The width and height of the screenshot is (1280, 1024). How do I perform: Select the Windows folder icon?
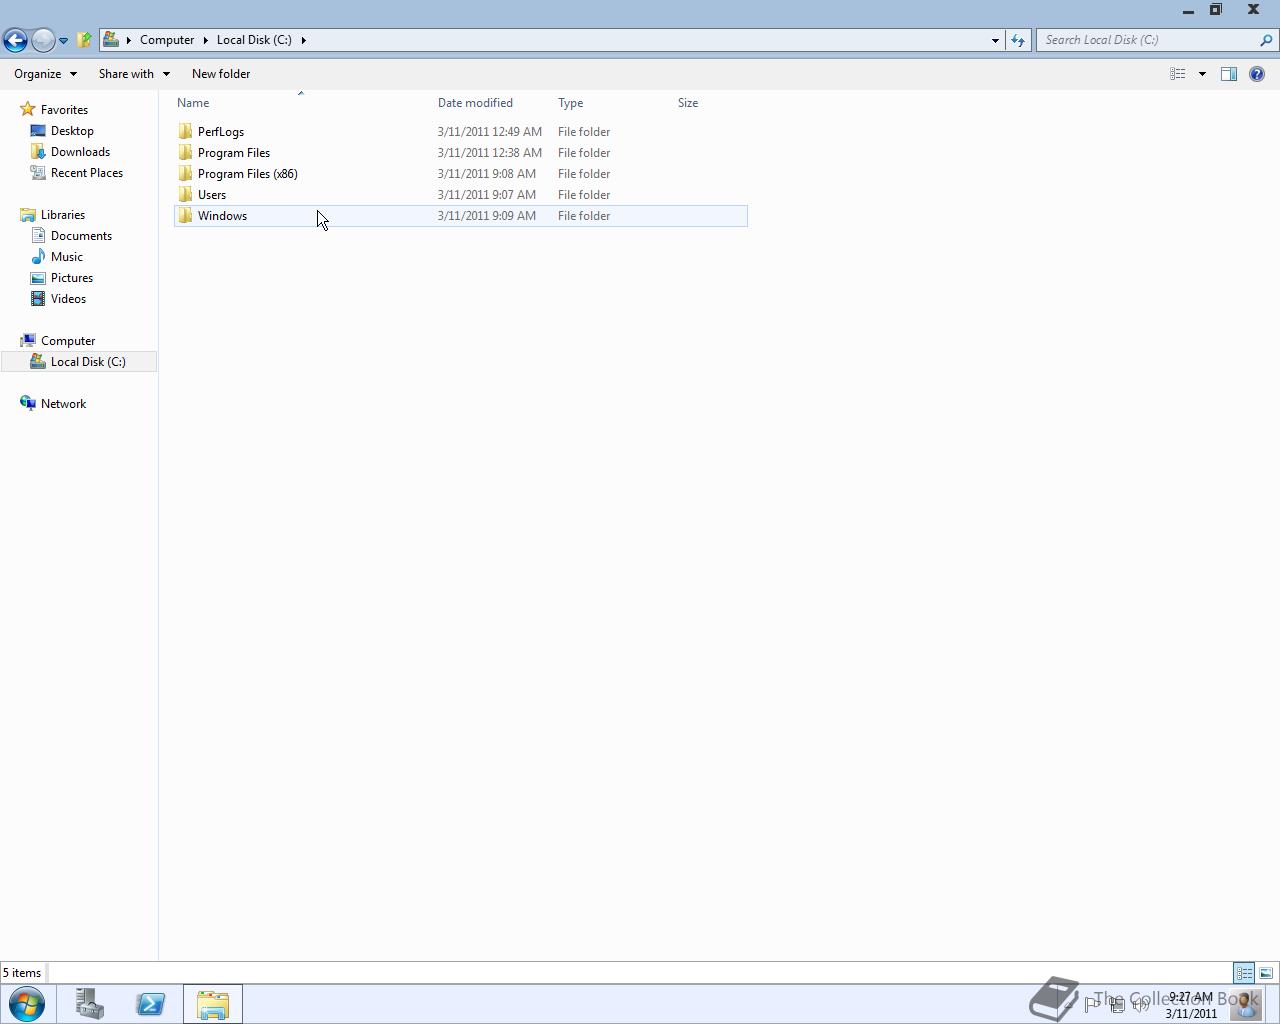click(x=185, y=216)
